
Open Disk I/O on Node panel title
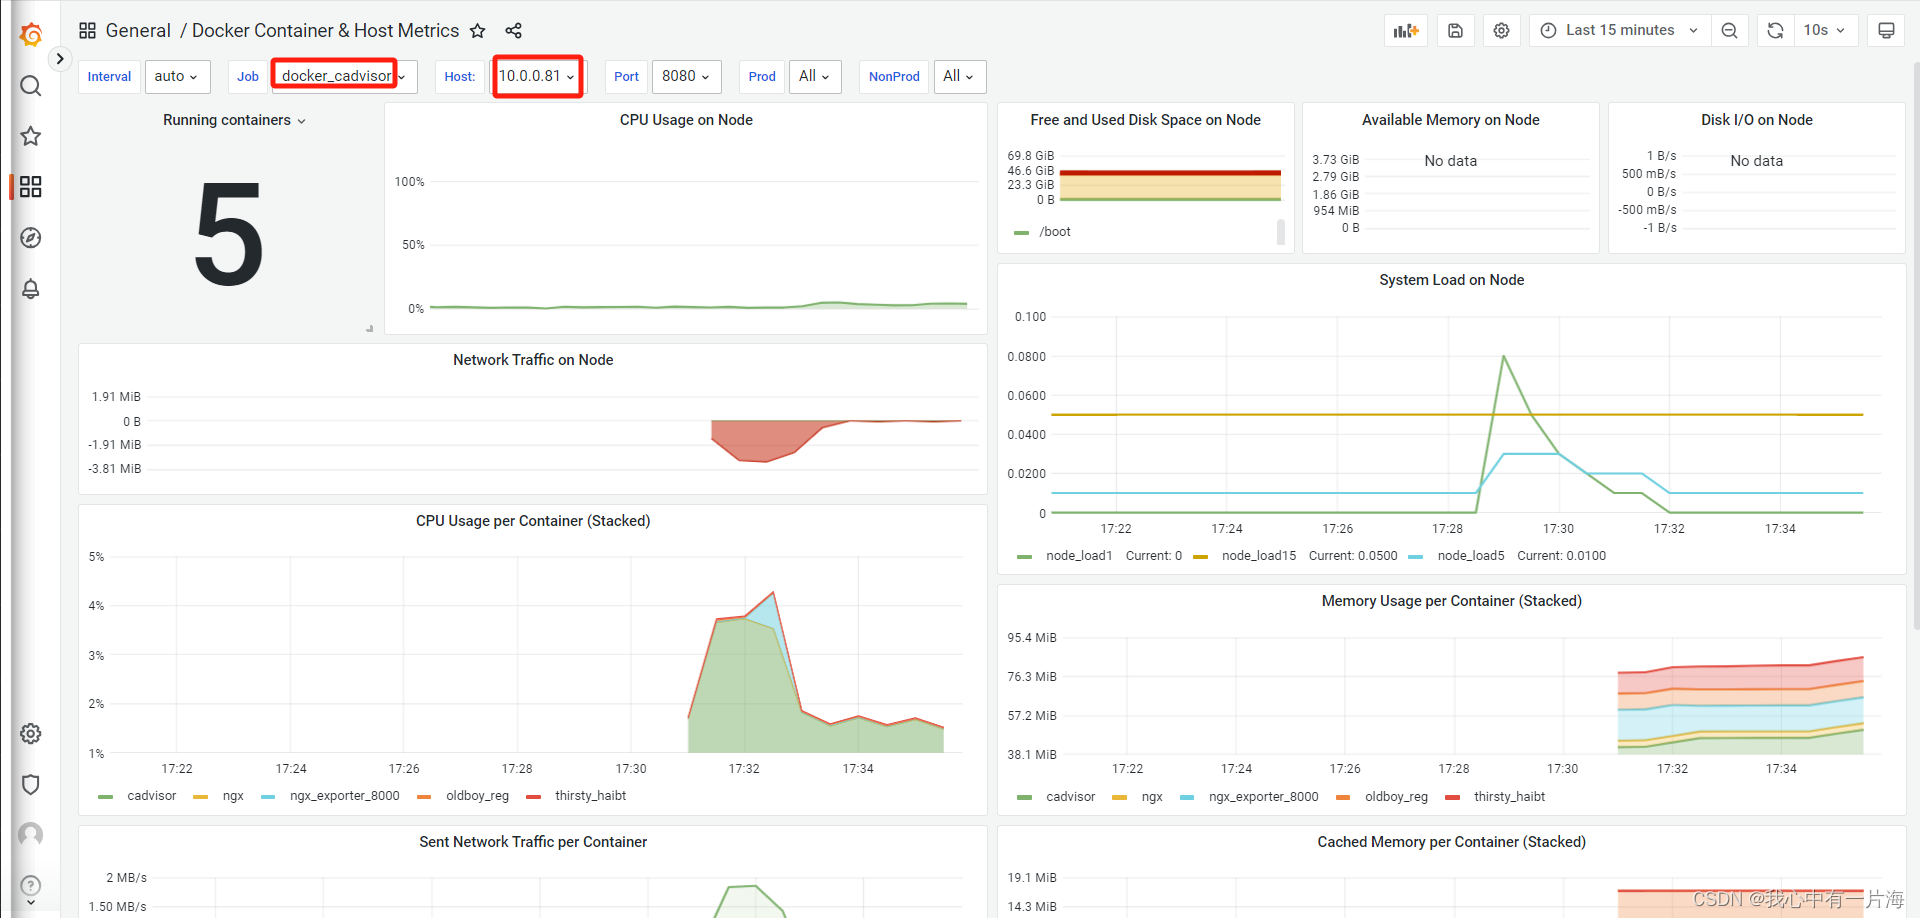tap(1756, 120)
